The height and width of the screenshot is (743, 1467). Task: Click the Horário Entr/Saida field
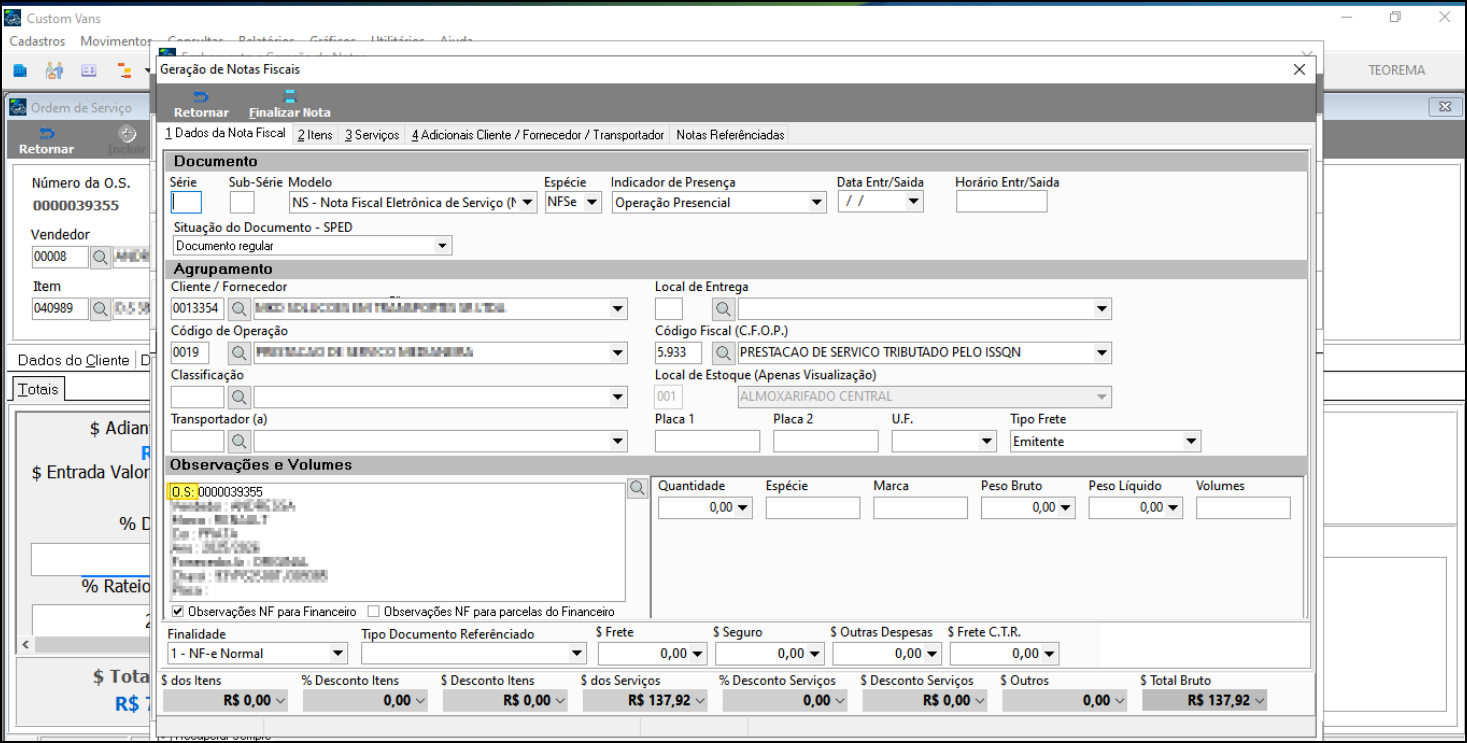(x=1001, y=202)
